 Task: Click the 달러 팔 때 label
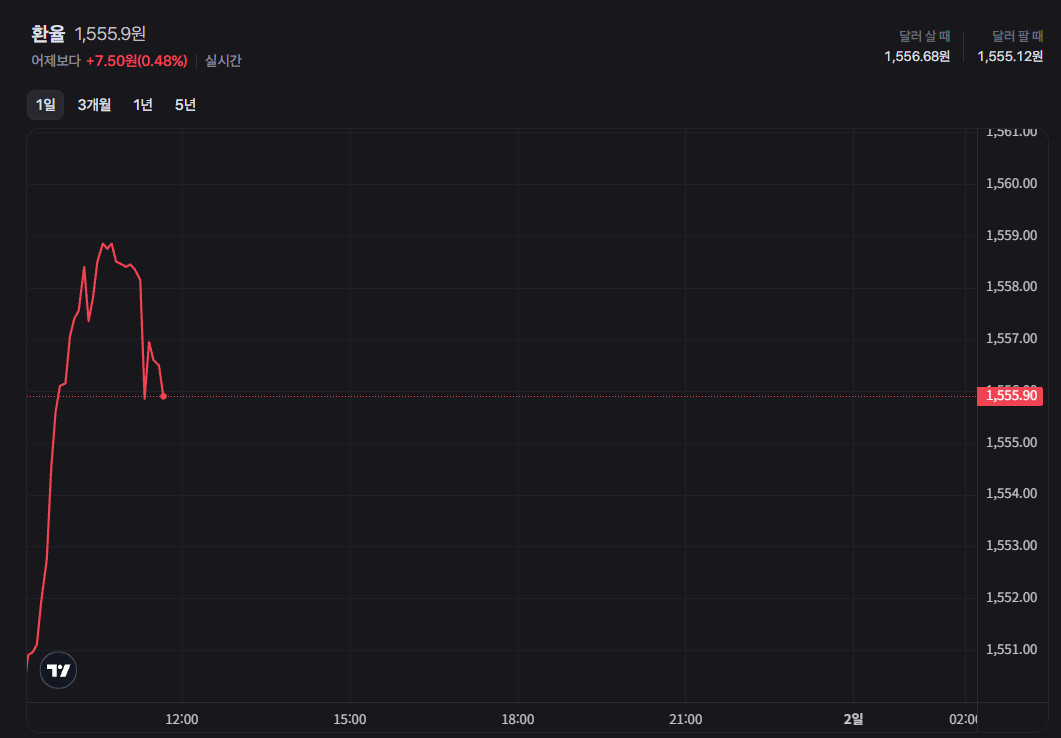click(x=1018, y=36)
